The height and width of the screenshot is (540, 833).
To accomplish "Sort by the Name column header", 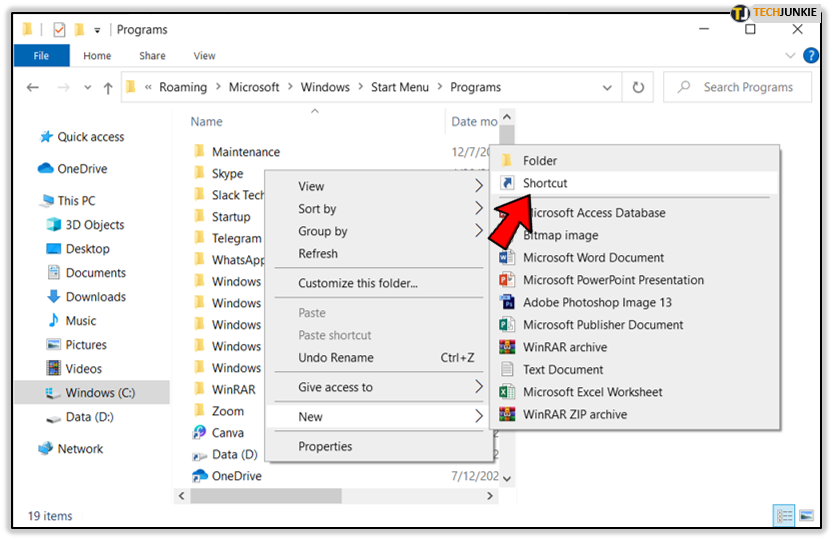I will [x=207, y=122].
